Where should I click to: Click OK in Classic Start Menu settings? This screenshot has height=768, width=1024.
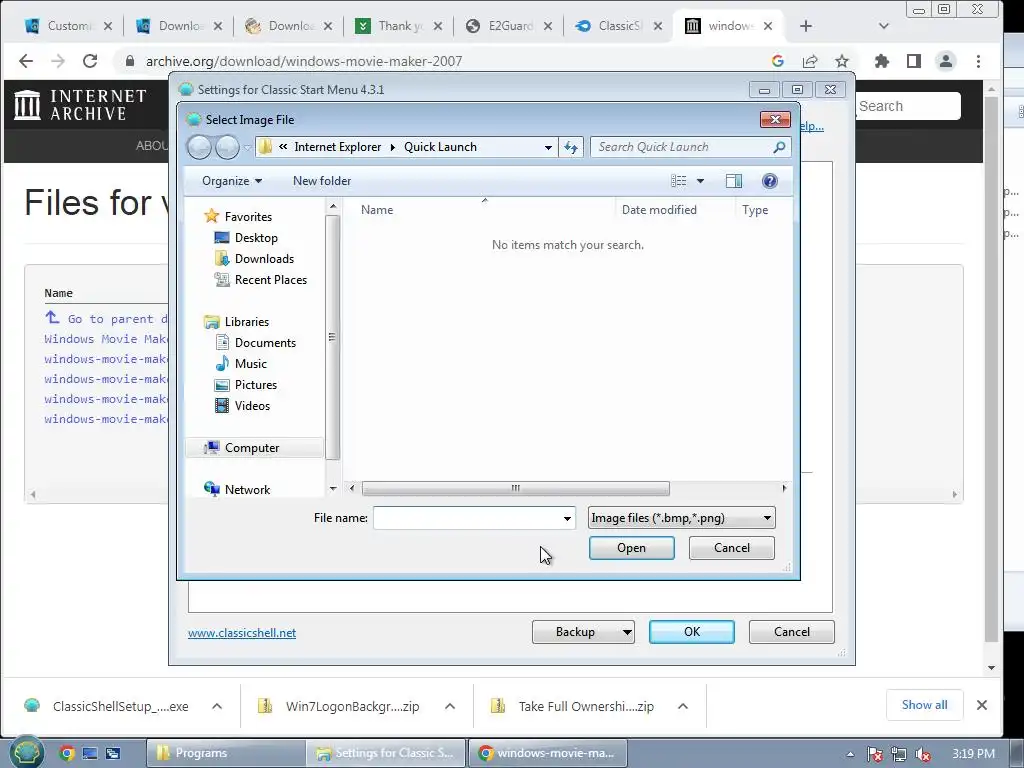pyautogui.click(x=692, y=632)
